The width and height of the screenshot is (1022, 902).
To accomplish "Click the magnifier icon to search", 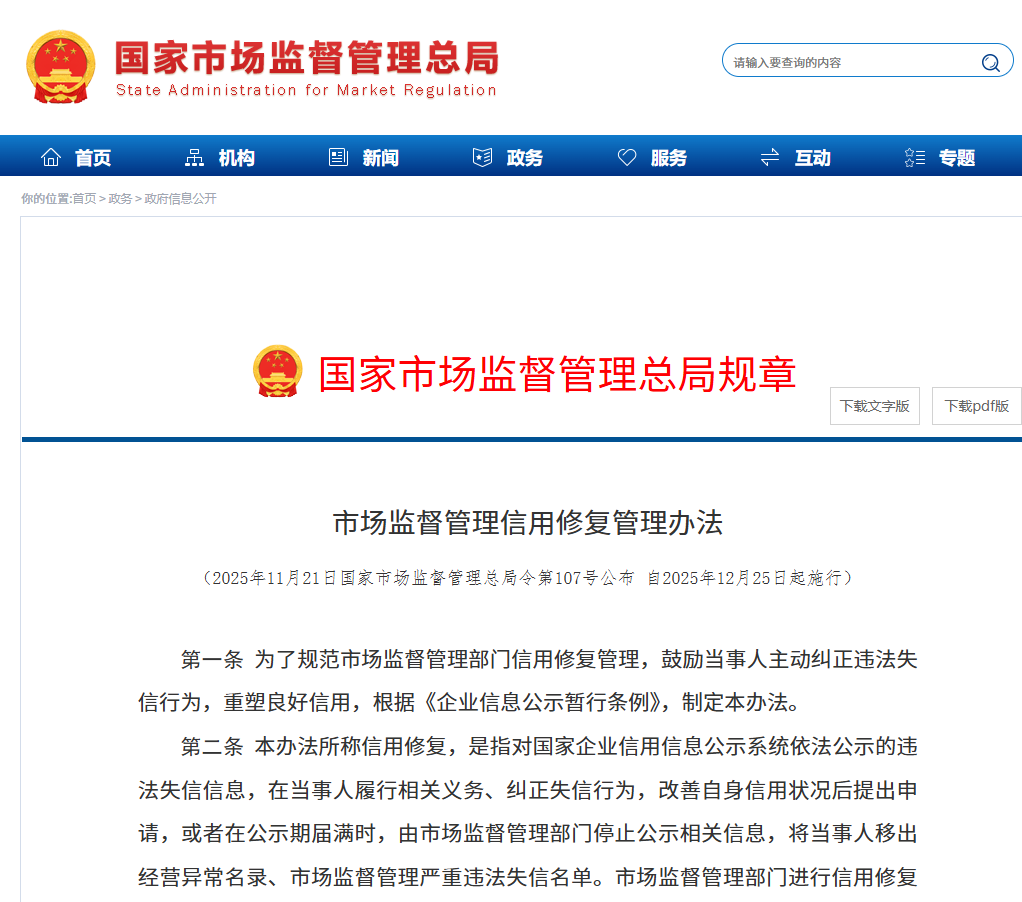I will 991,60.
